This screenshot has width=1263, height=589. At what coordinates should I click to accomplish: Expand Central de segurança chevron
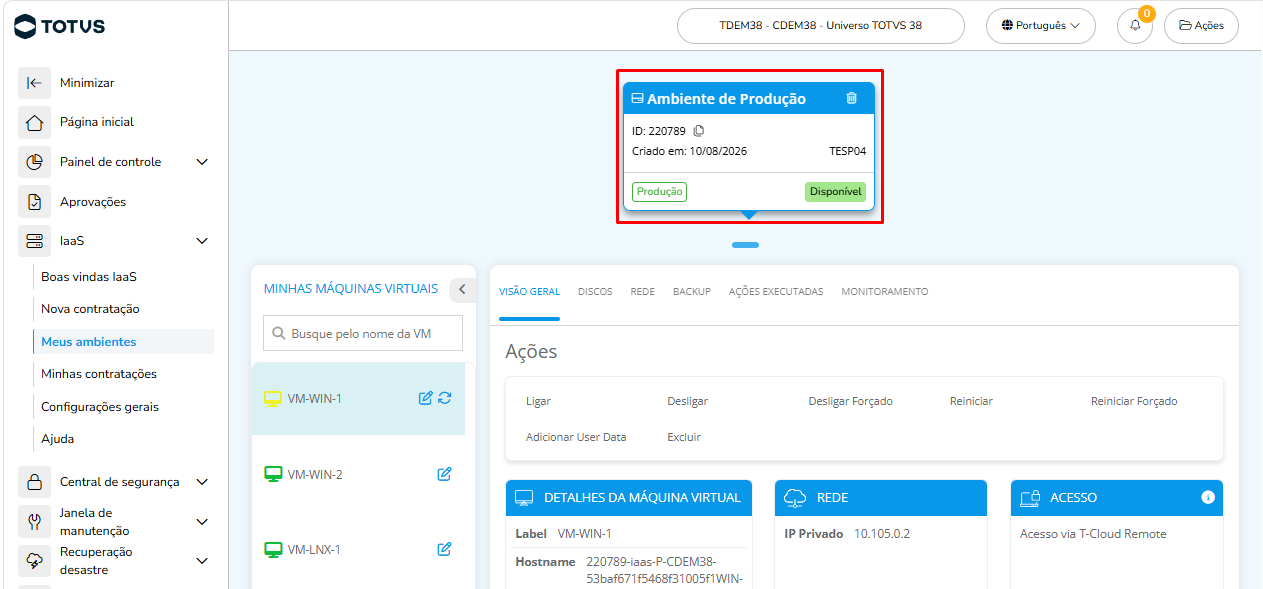202,482
